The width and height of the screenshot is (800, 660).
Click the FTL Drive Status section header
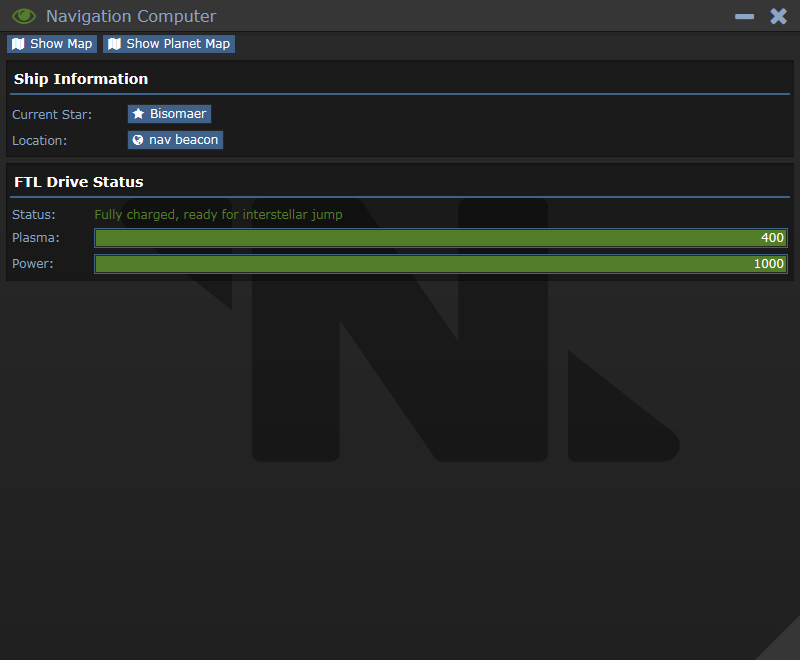79,182
